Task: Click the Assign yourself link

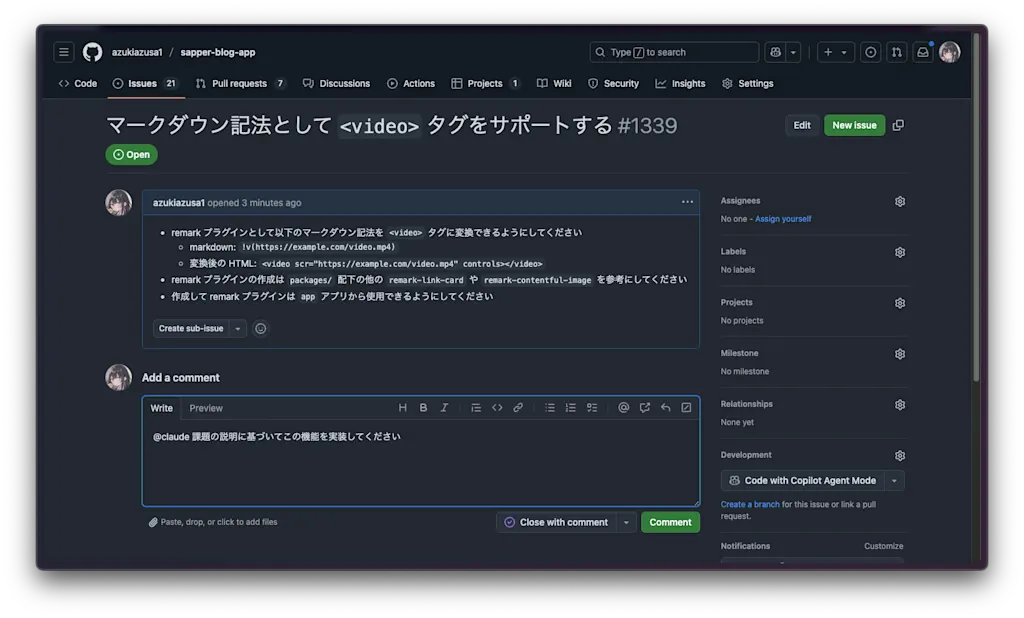Action: [783, 219]
